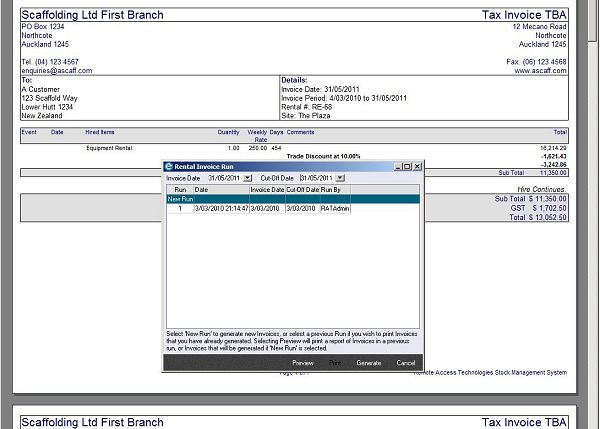Sort by 'Invoice Date' column header
The image size is (600, 429).
click(x=267, y=189)
